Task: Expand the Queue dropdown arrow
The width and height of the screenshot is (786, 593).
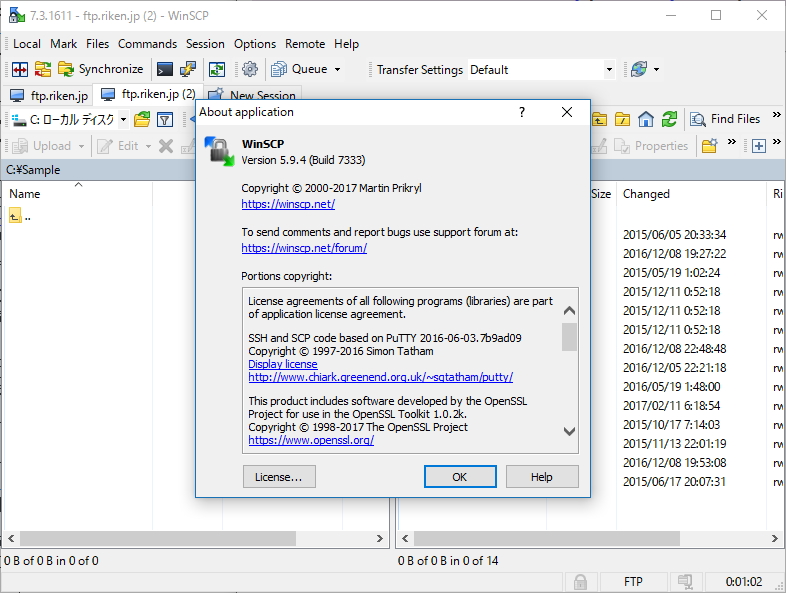Action: tap(337, 69)
